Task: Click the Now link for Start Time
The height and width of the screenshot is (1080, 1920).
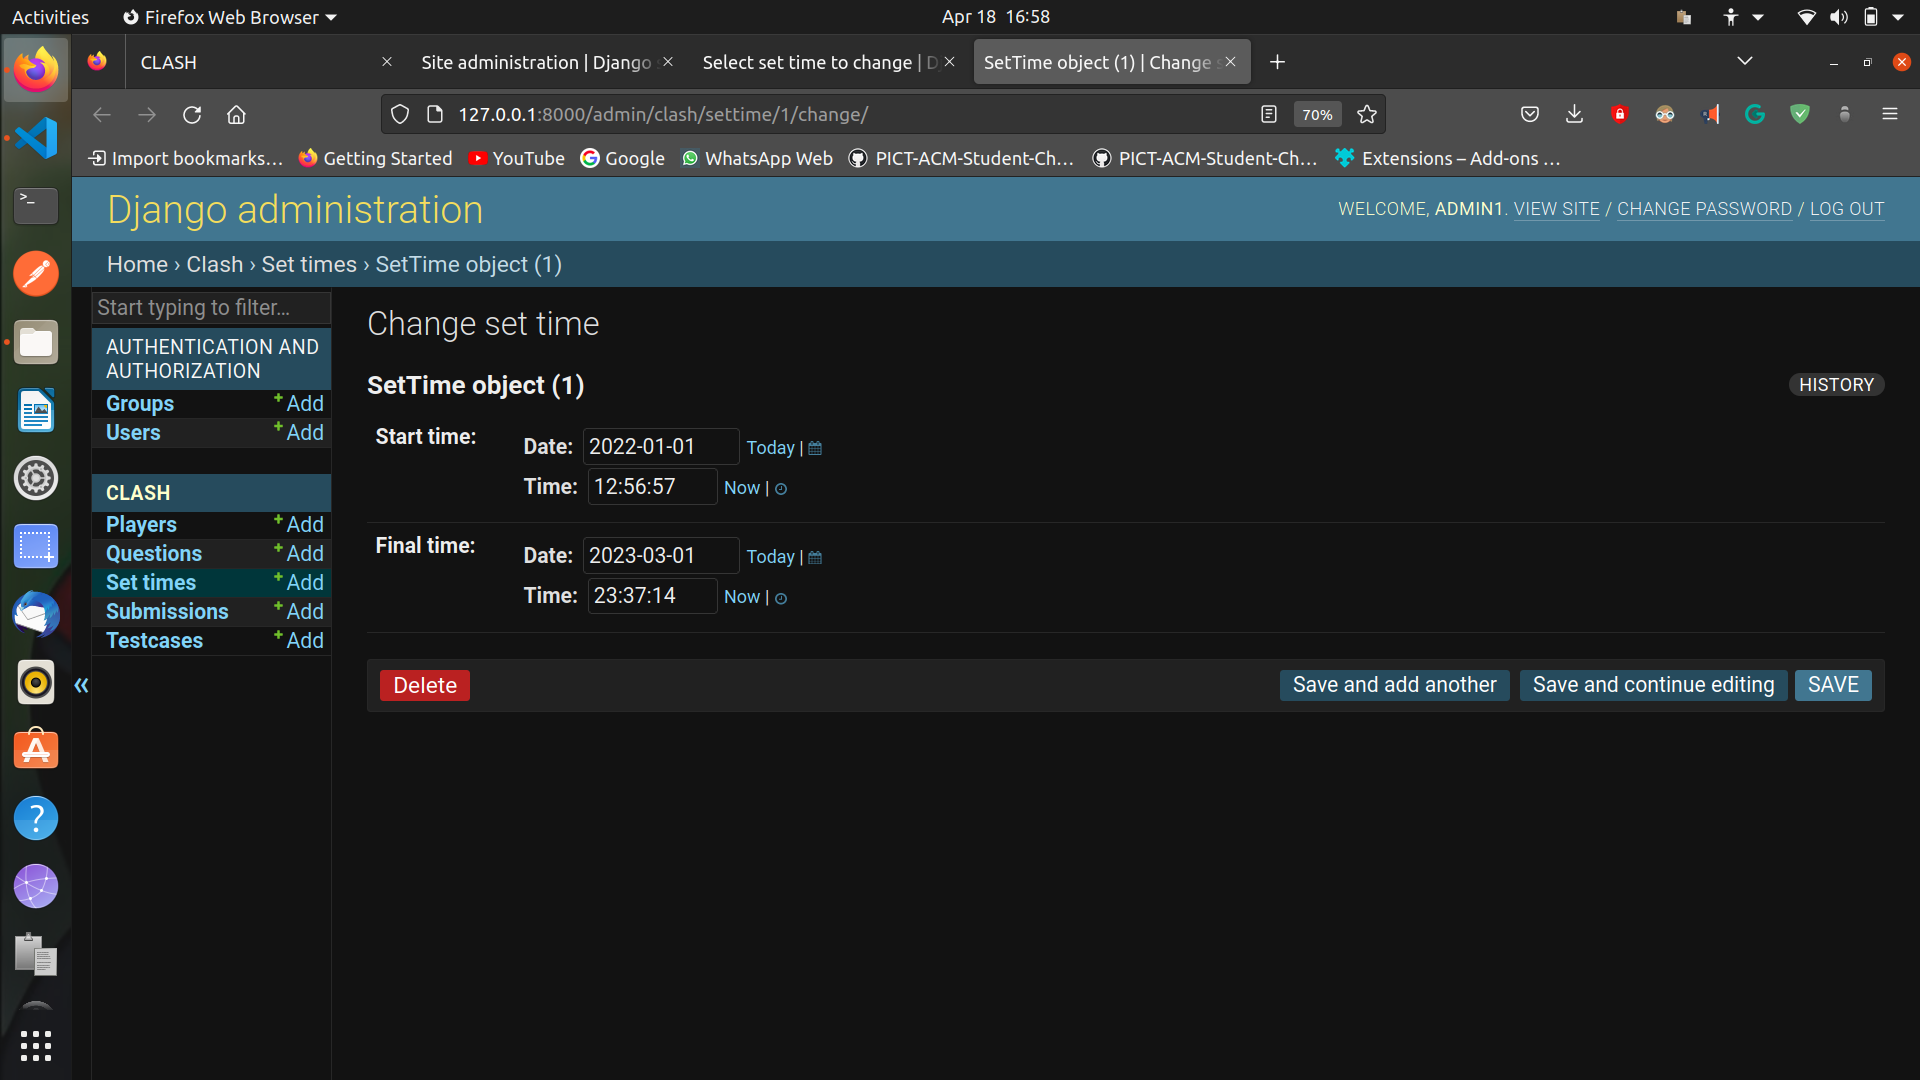Action: pos(740,488)
